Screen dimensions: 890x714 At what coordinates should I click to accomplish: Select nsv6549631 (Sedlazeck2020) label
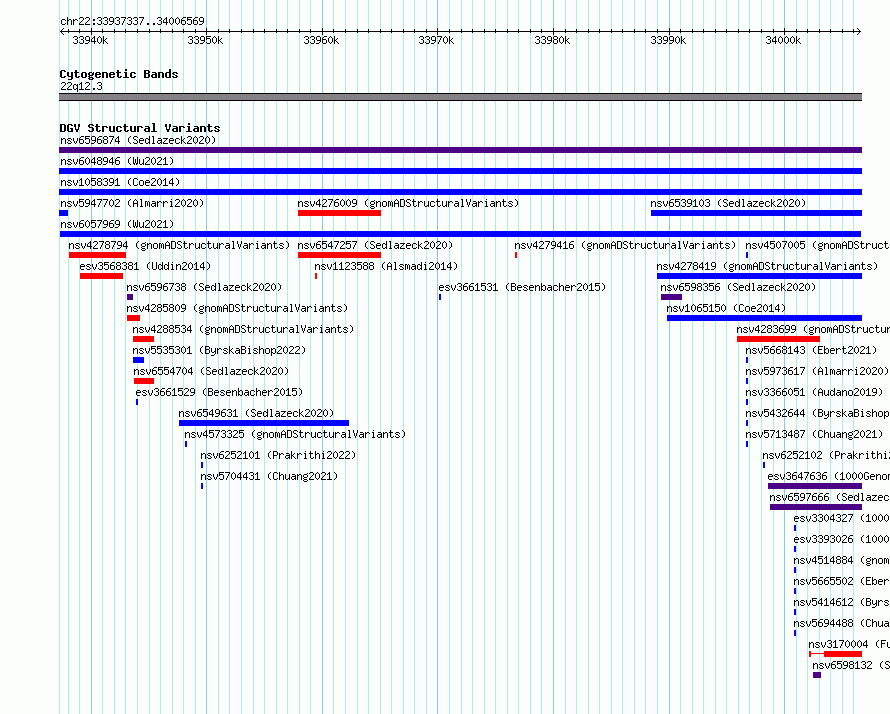257,413
